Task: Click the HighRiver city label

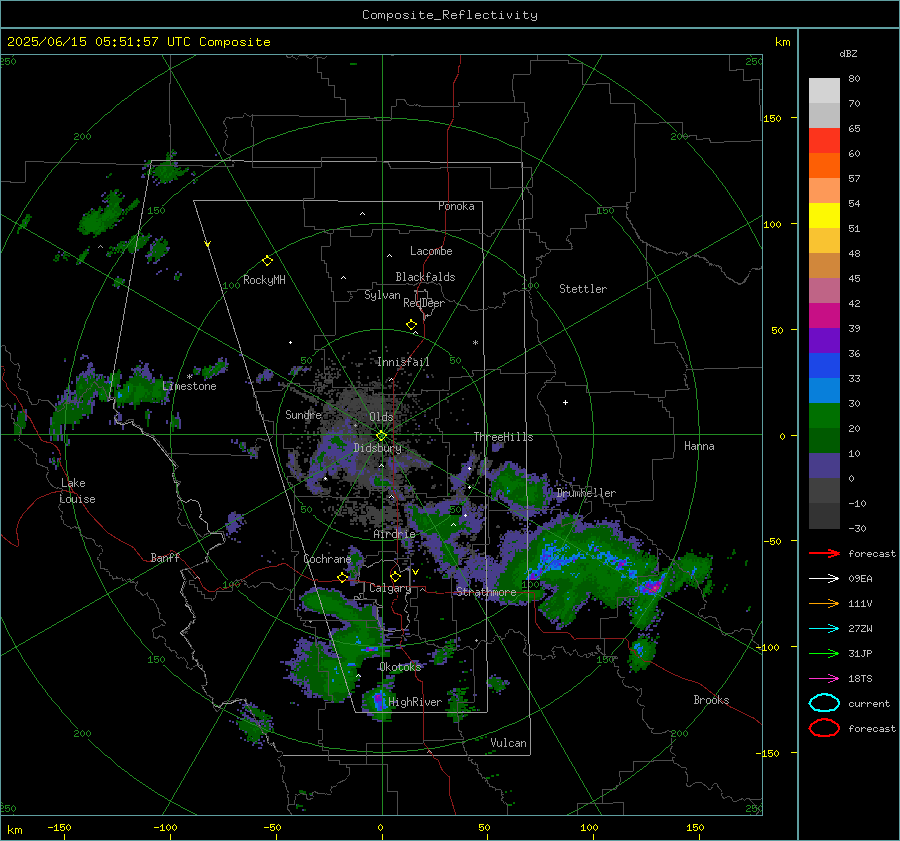Action: [x=415, y=702]
